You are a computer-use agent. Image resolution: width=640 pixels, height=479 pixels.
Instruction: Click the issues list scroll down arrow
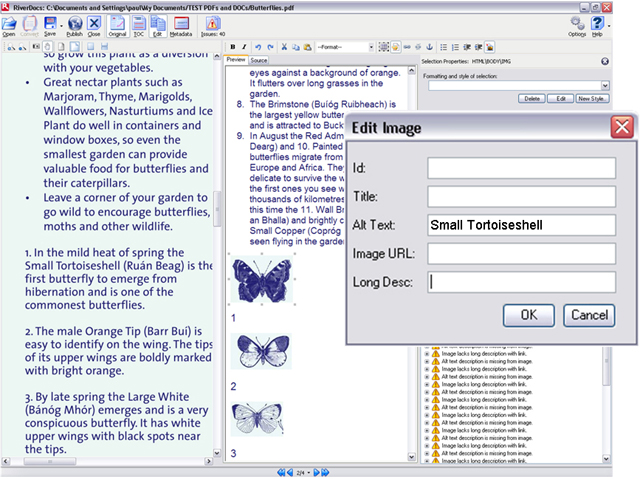pos(606,458)
